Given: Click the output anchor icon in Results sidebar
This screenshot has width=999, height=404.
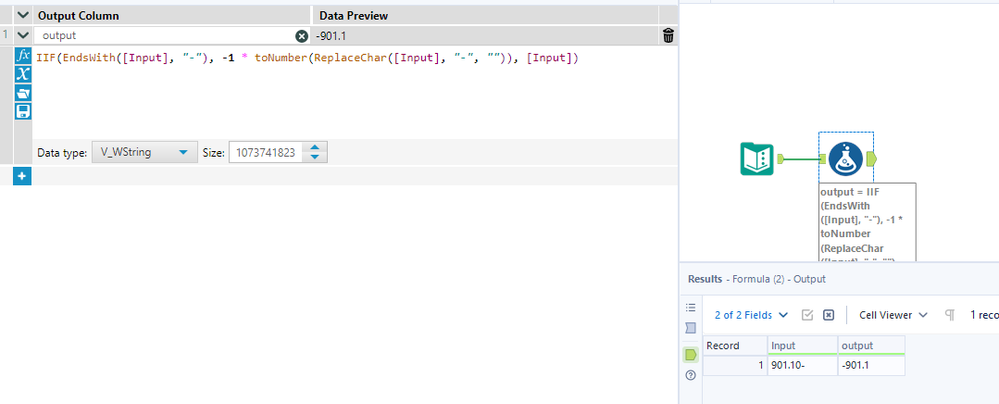Looking at the screenshot, I should [690, 354].
